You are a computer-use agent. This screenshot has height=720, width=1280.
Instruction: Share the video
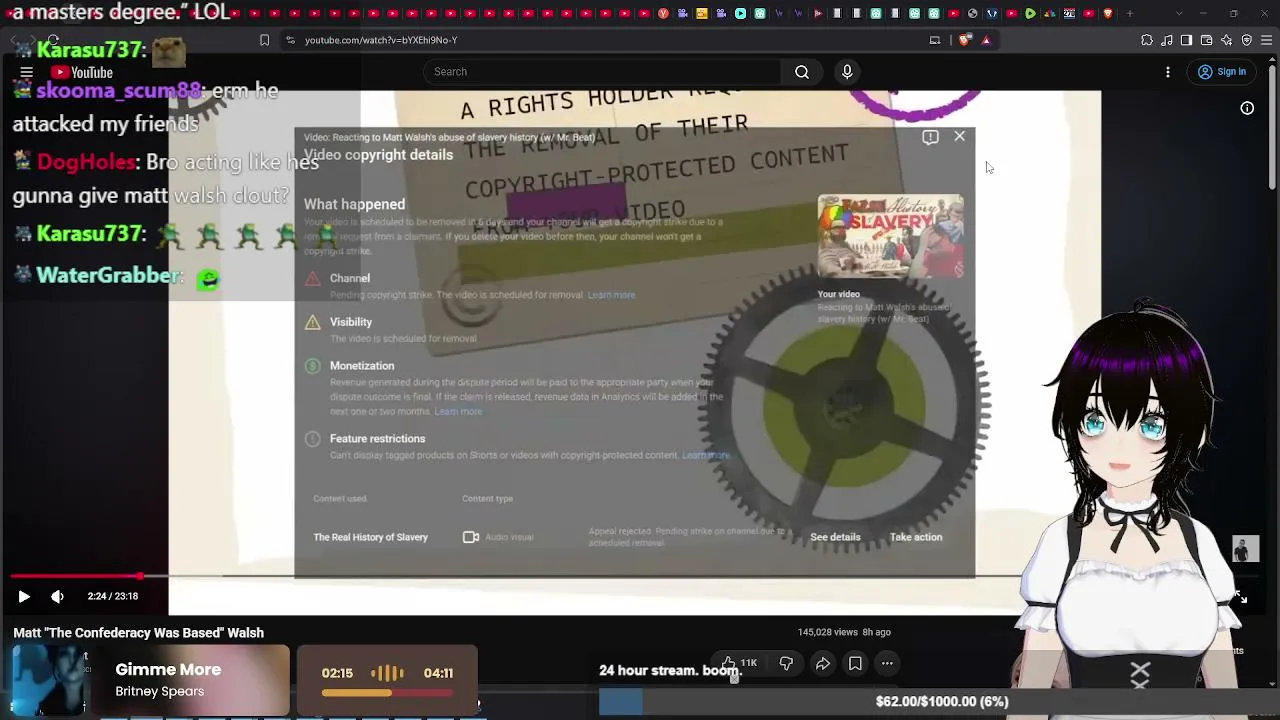pyautogui.click(x=823, y=663)
